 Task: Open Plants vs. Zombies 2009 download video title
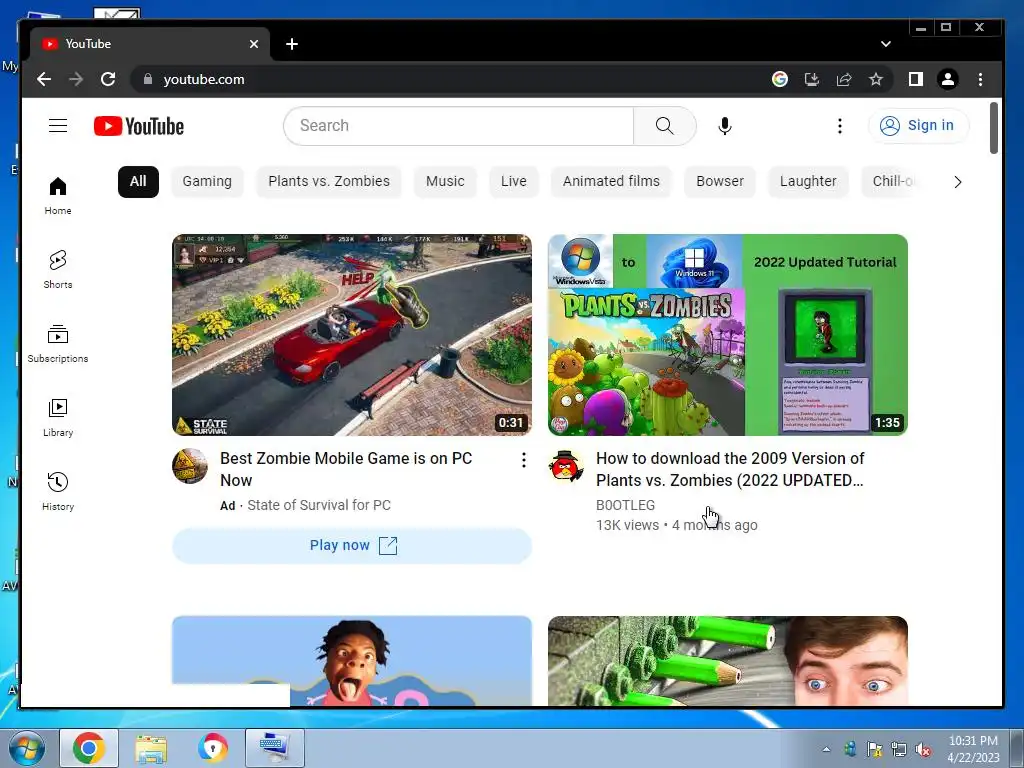point(730,469)
